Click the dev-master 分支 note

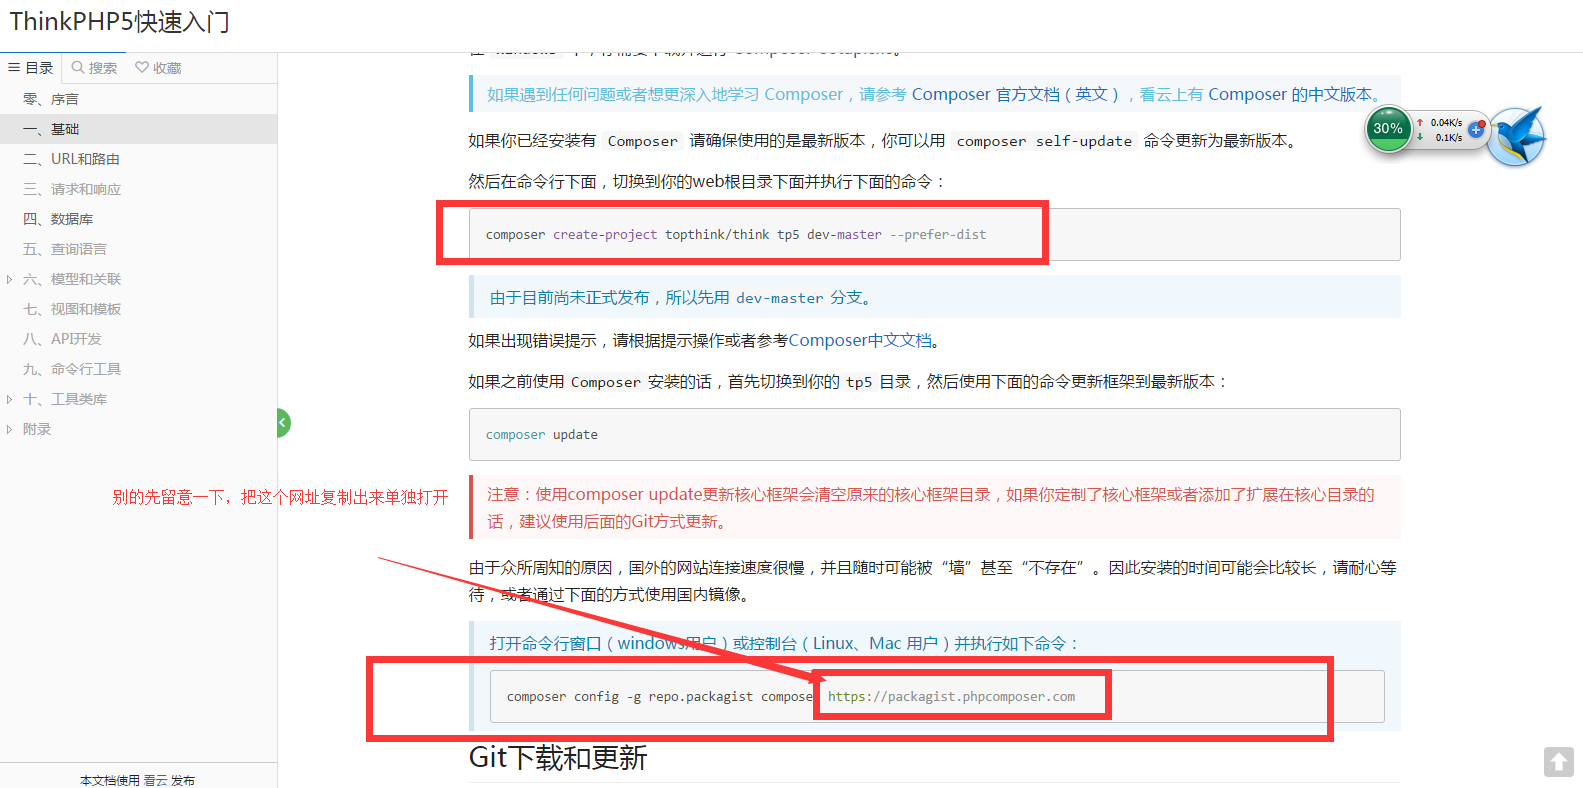(x=935, y=298)
